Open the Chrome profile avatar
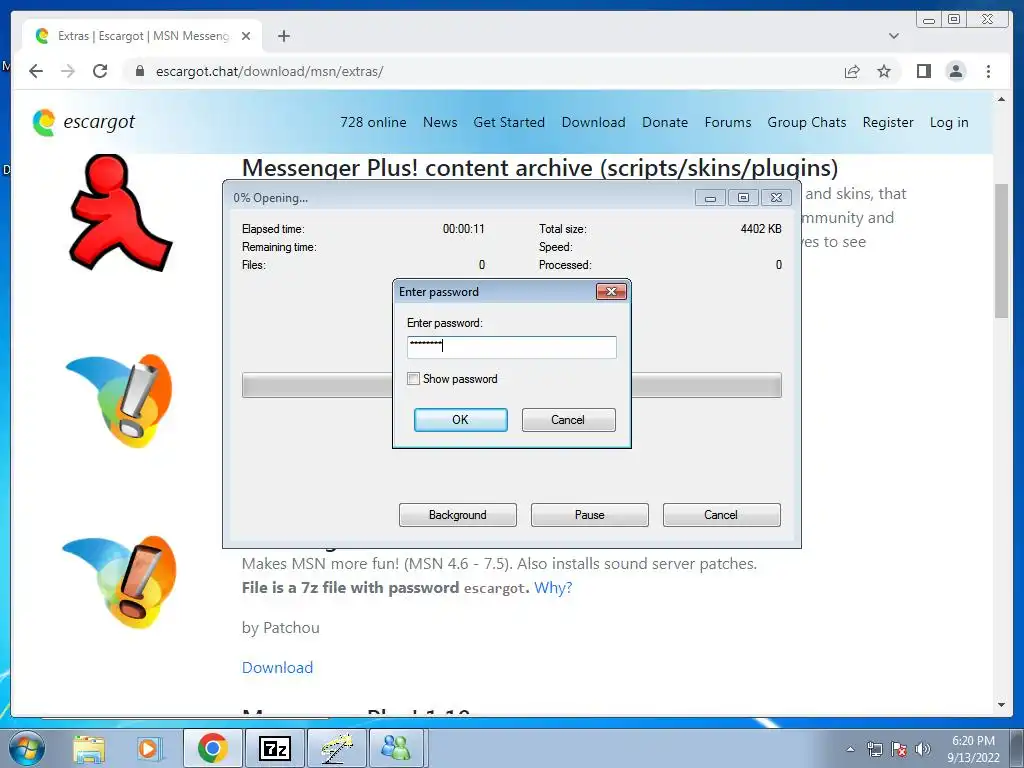This screenshot has height=768, width=1024. coord(956,71)
